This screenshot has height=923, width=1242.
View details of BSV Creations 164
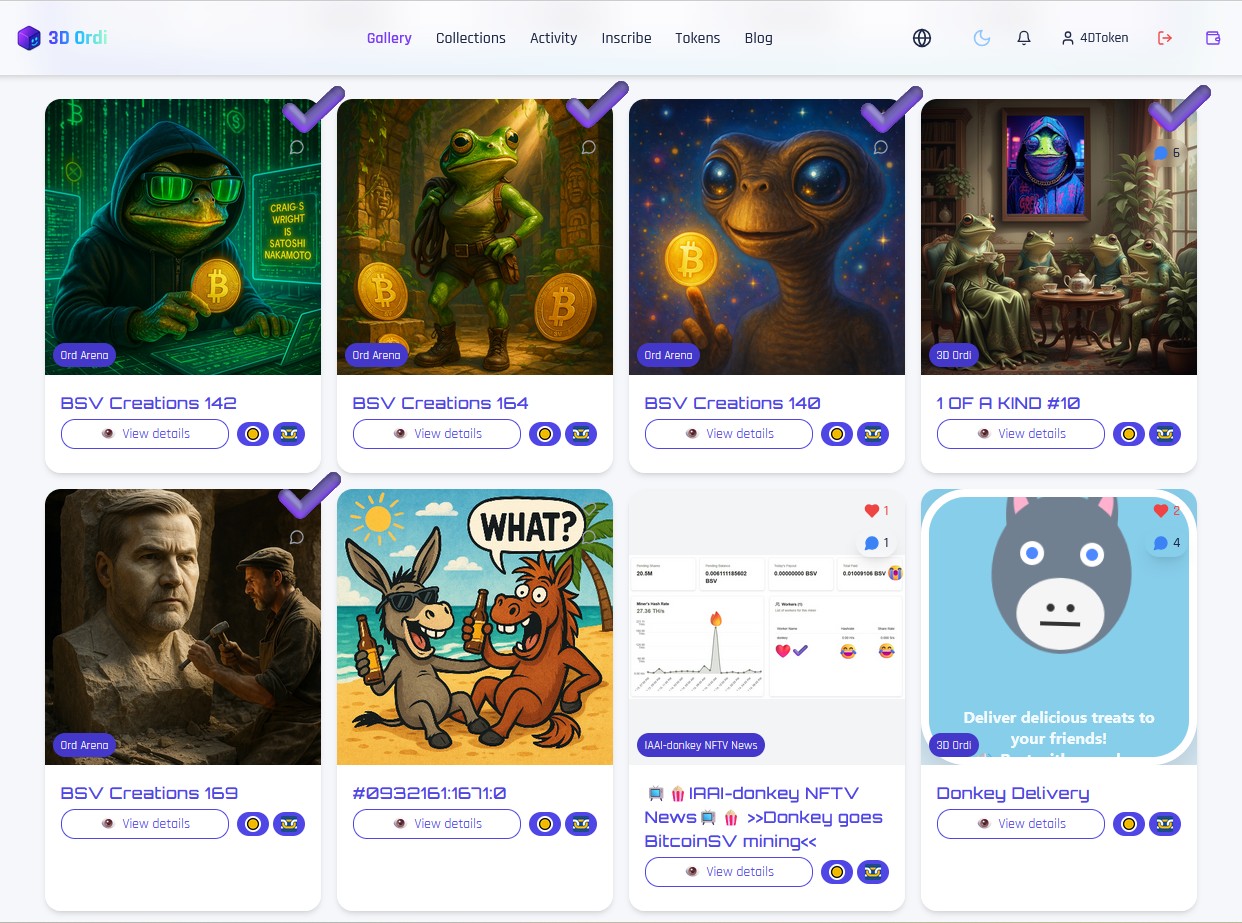pos(437,434)
